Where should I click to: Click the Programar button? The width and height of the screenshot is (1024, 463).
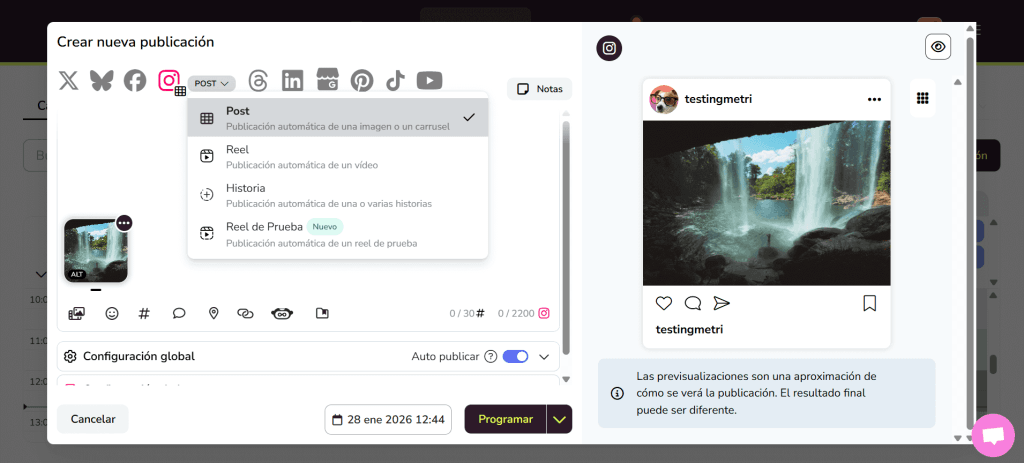coord(505,419)
